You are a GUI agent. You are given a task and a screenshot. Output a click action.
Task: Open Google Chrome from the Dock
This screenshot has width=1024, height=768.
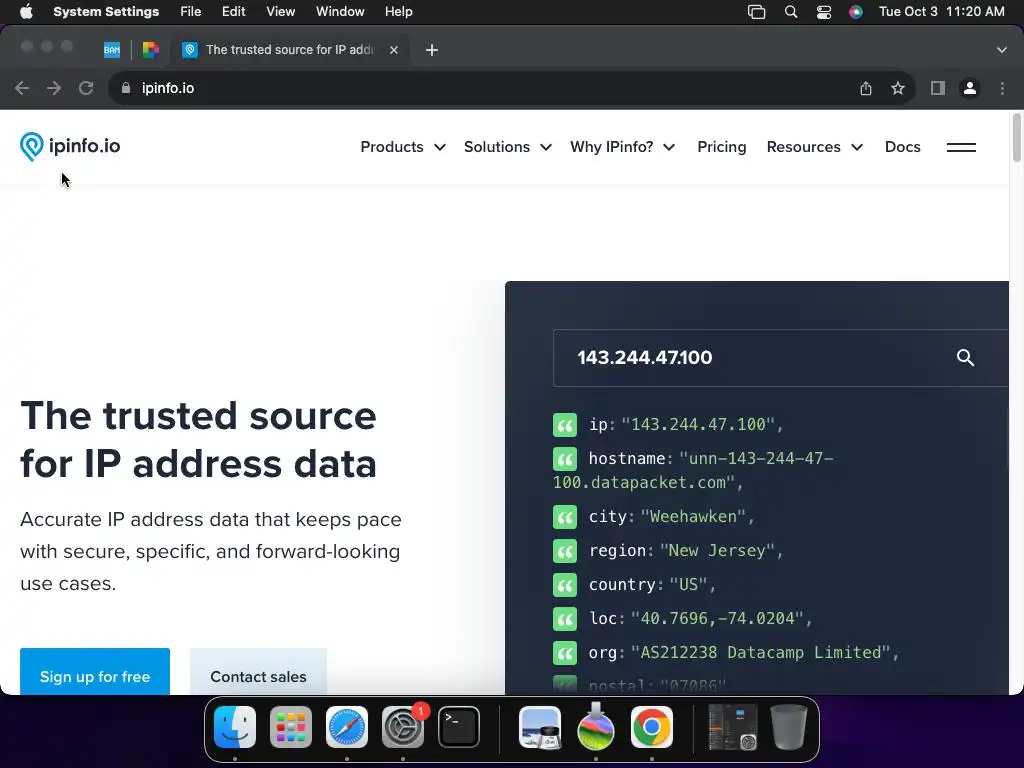coord(652,727)
